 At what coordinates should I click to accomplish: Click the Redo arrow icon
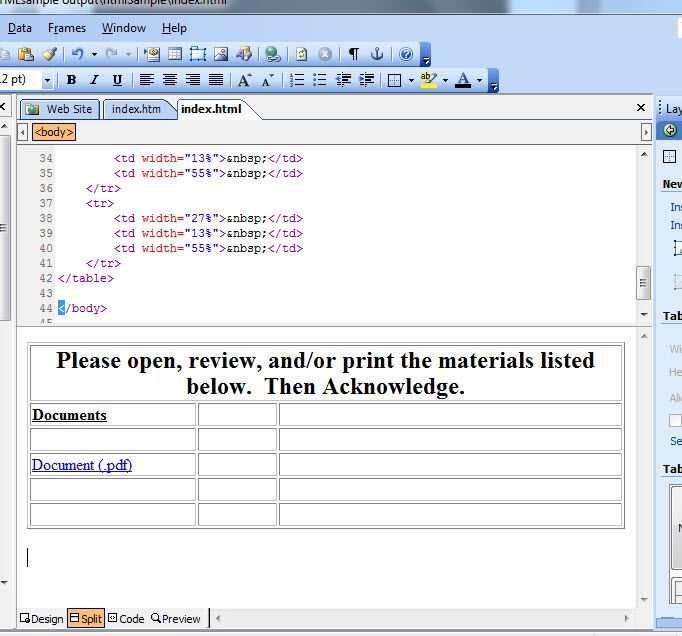pyautogui.click(x=112, y=54)
